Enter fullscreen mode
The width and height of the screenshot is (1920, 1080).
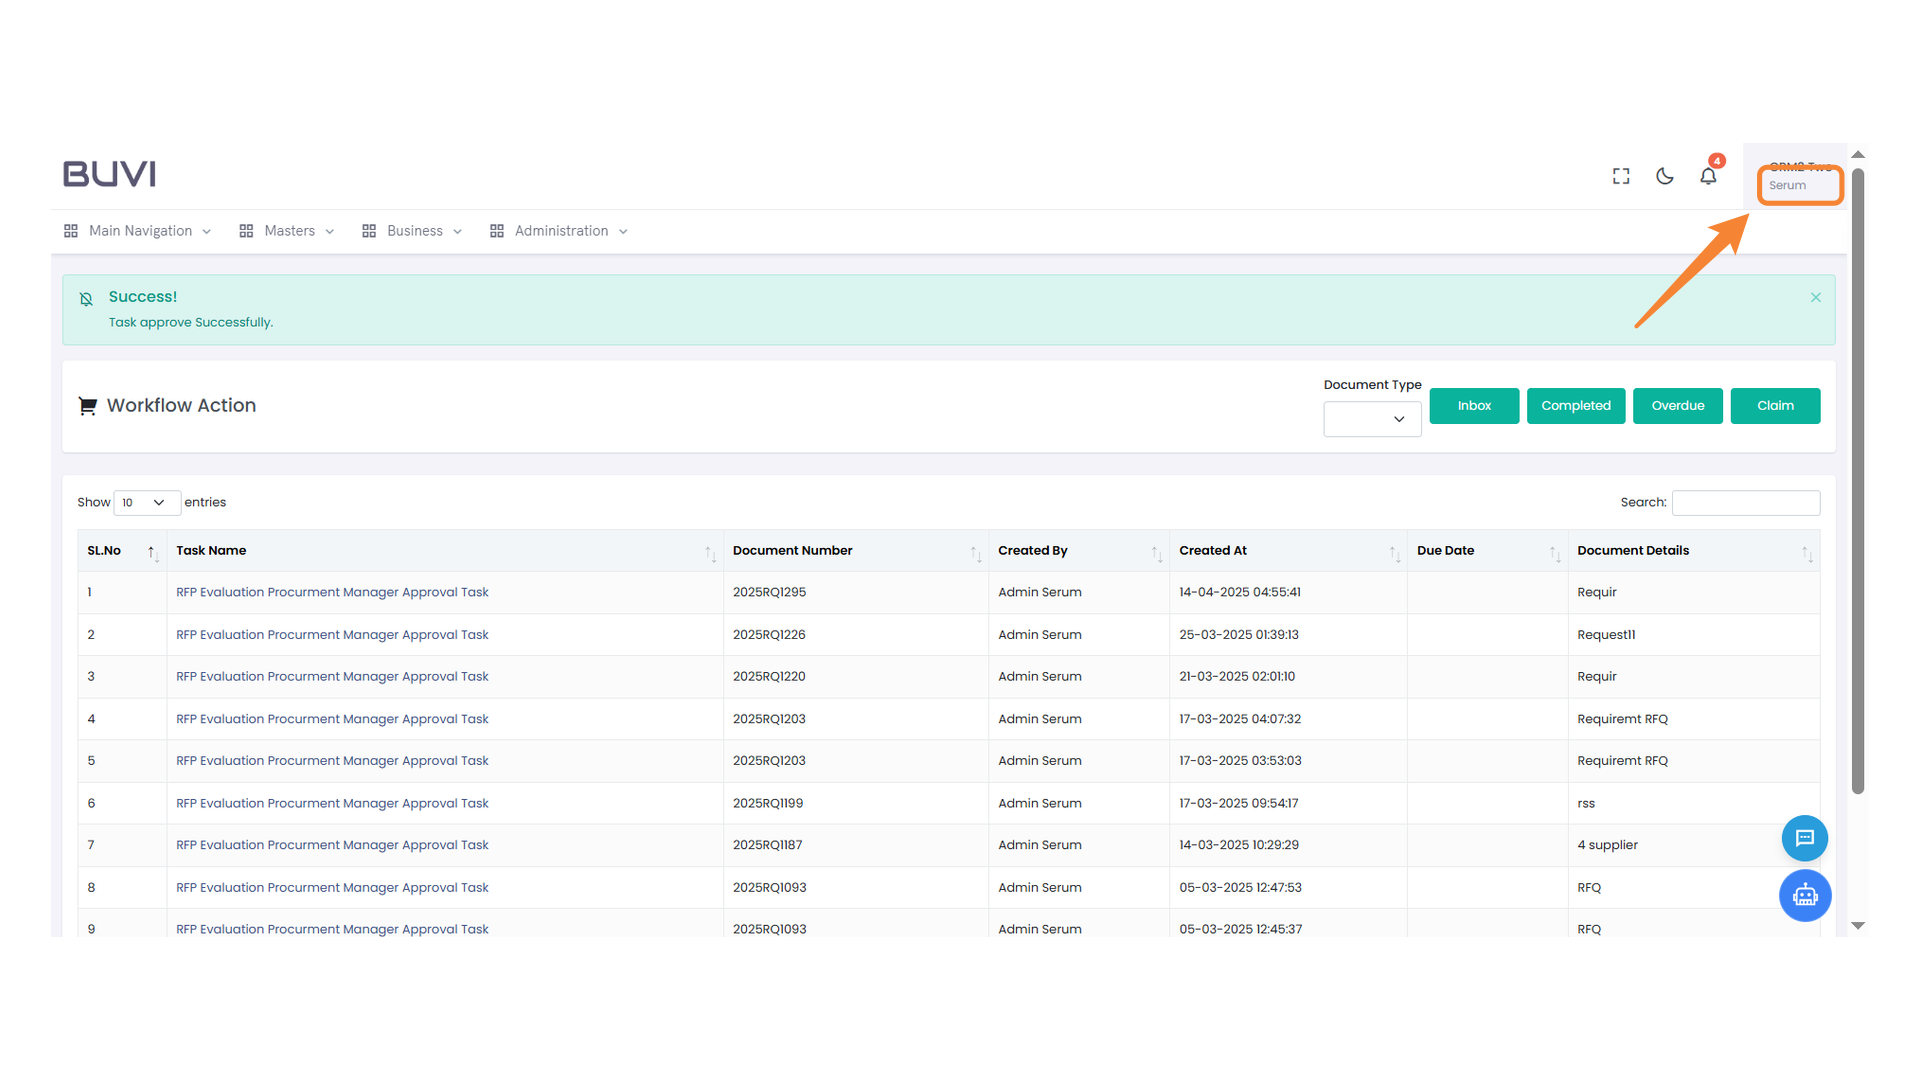(x=1620, y=175)
